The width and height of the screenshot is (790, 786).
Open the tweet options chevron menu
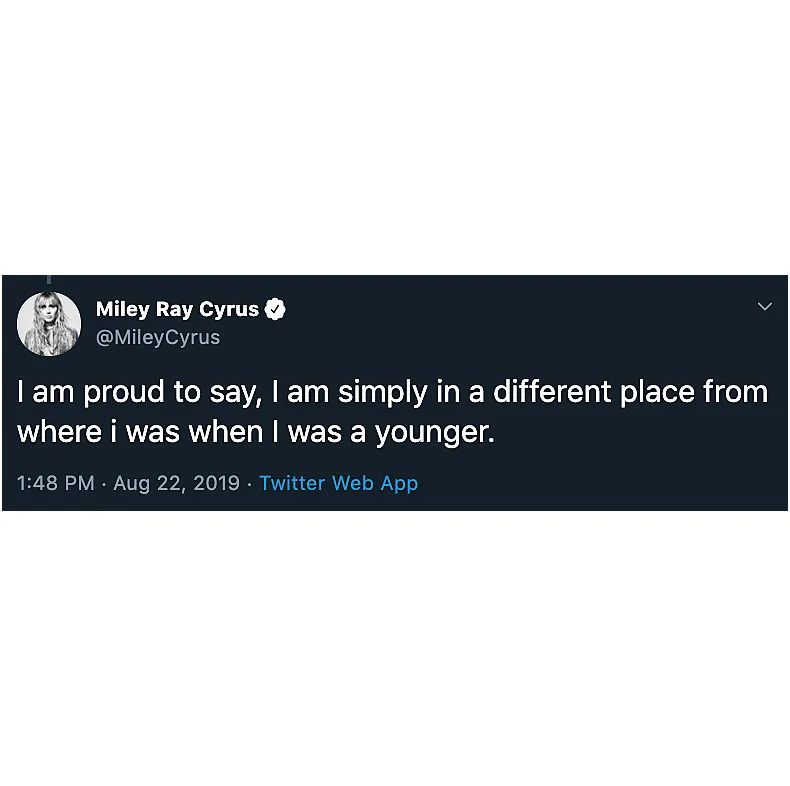pos(765,306)
